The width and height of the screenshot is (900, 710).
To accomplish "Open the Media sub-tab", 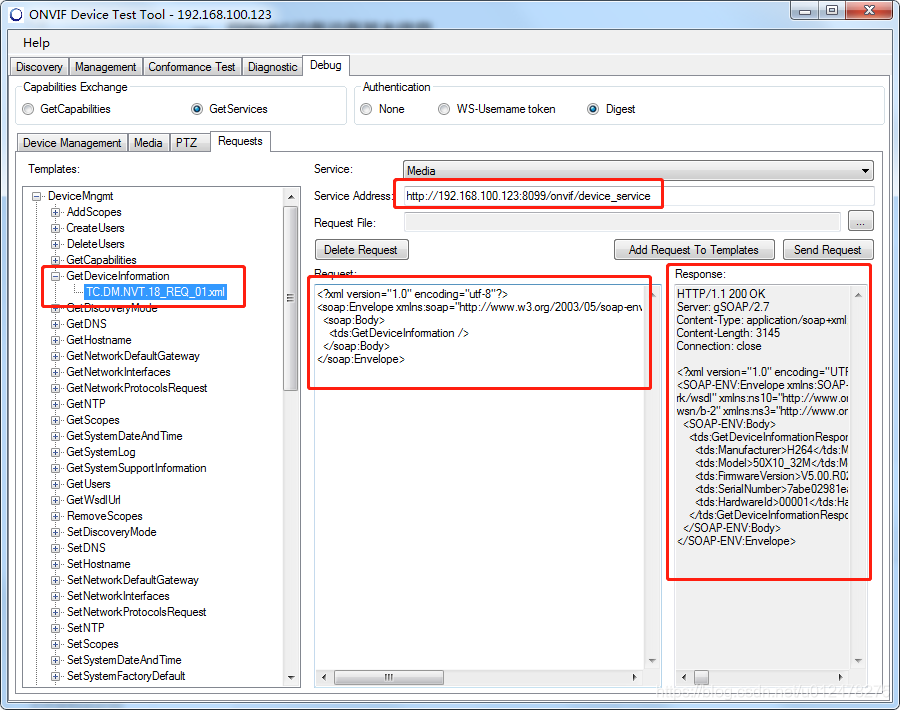I will 148,143.
